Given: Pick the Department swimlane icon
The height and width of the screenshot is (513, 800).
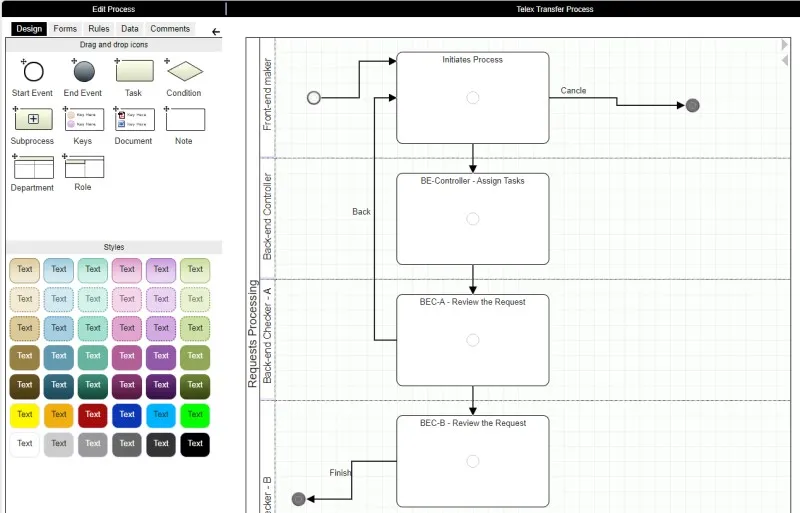Looking at the screenshot, I should [34, 167].
